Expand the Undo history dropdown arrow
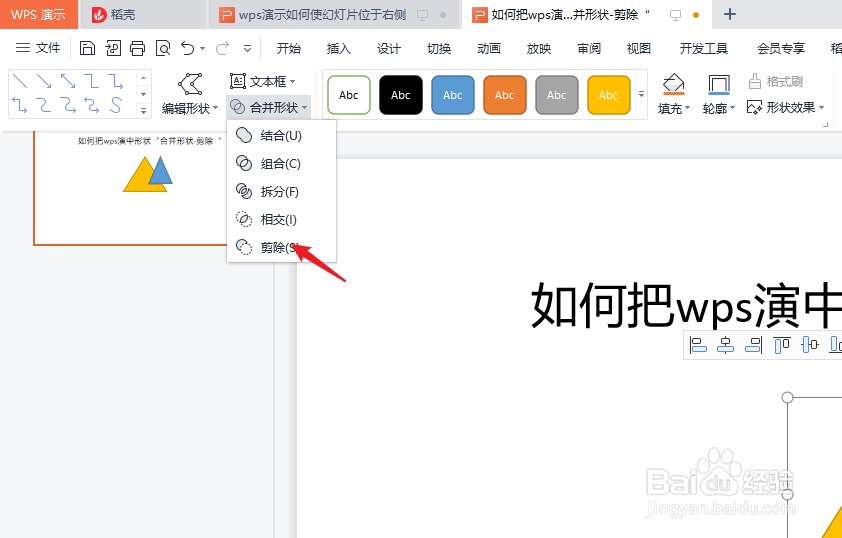The width and height of the screenshot is (842, 538). pyautogui.click(x=202, y=49)
